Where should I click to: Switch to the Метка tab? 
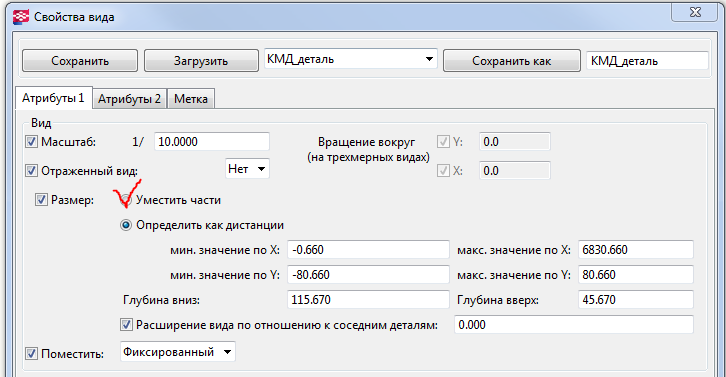click(191, 99)
